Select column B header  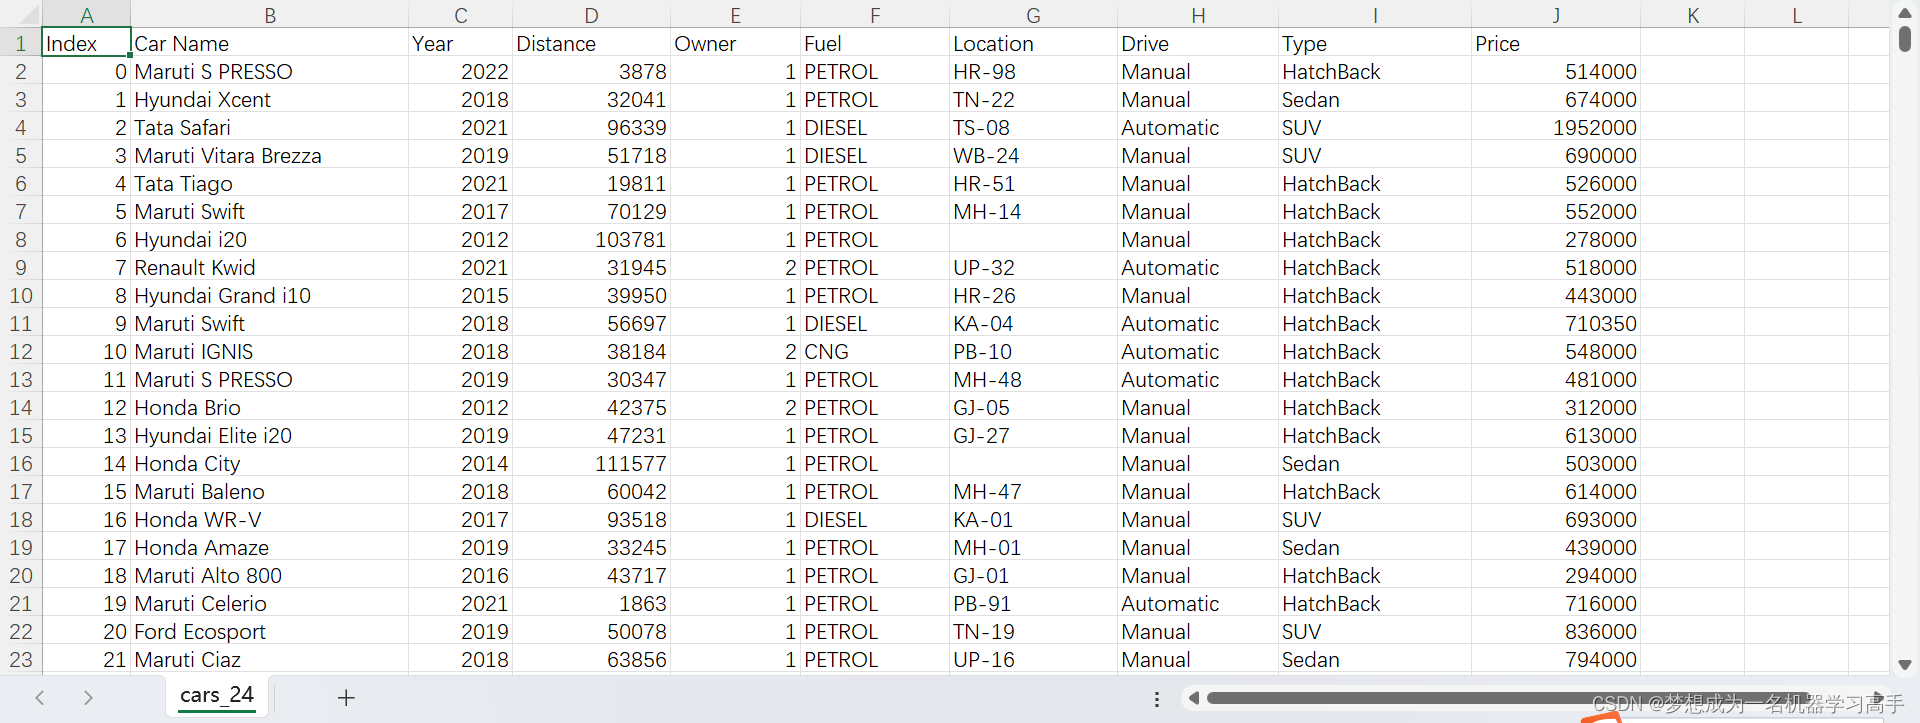click(x=270, y=15)
